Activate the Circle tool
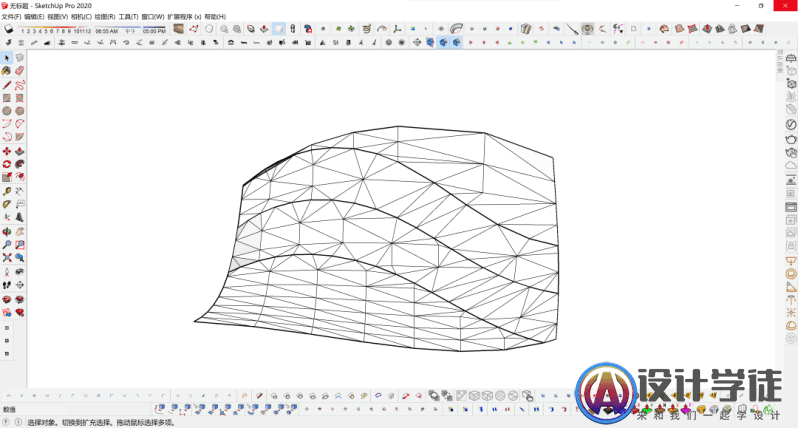This screenshot has width=798, height=428. 7,111
